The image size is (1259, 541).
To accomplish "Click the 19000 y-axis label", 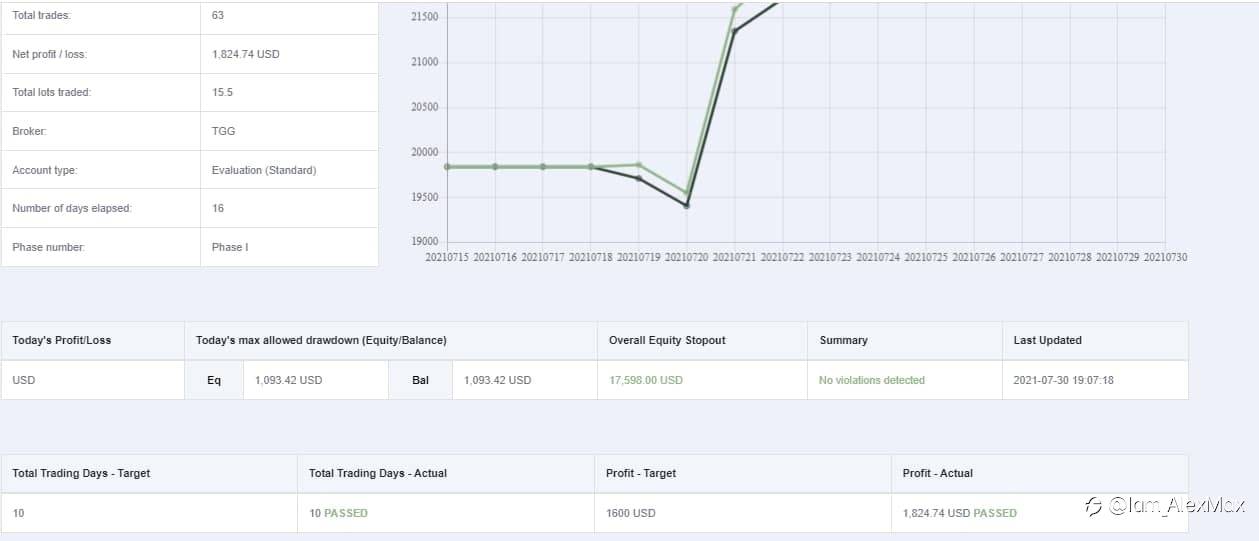I will tap(425, 241).
